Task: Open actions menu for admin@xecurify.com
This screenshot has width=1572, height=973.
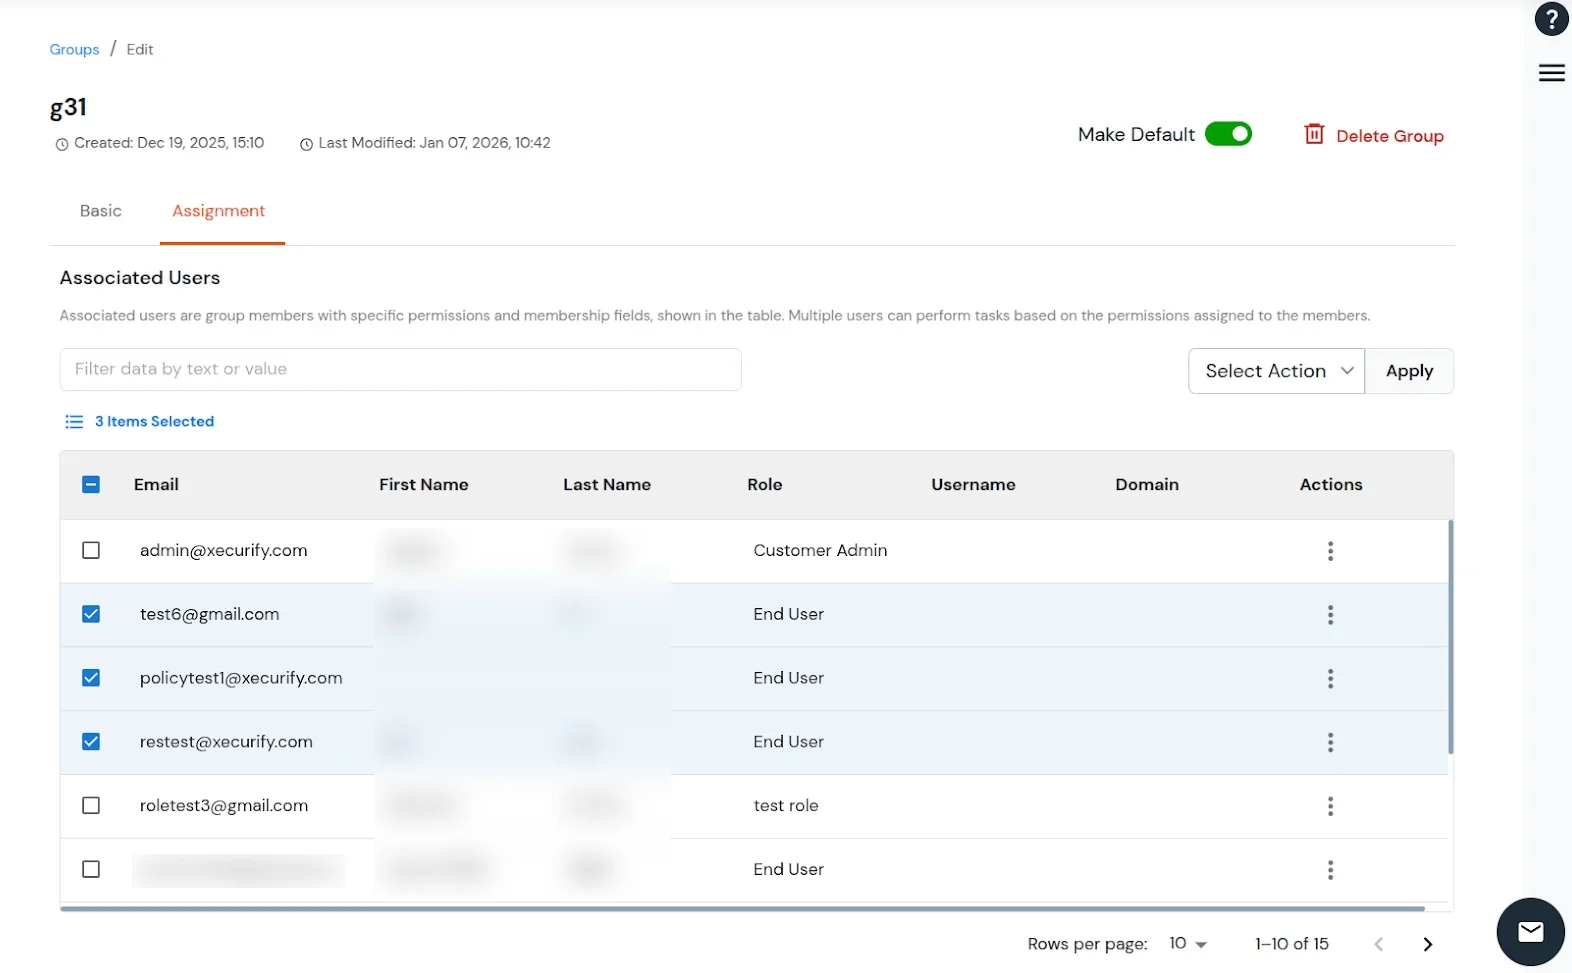Action: click(1330, 551)
